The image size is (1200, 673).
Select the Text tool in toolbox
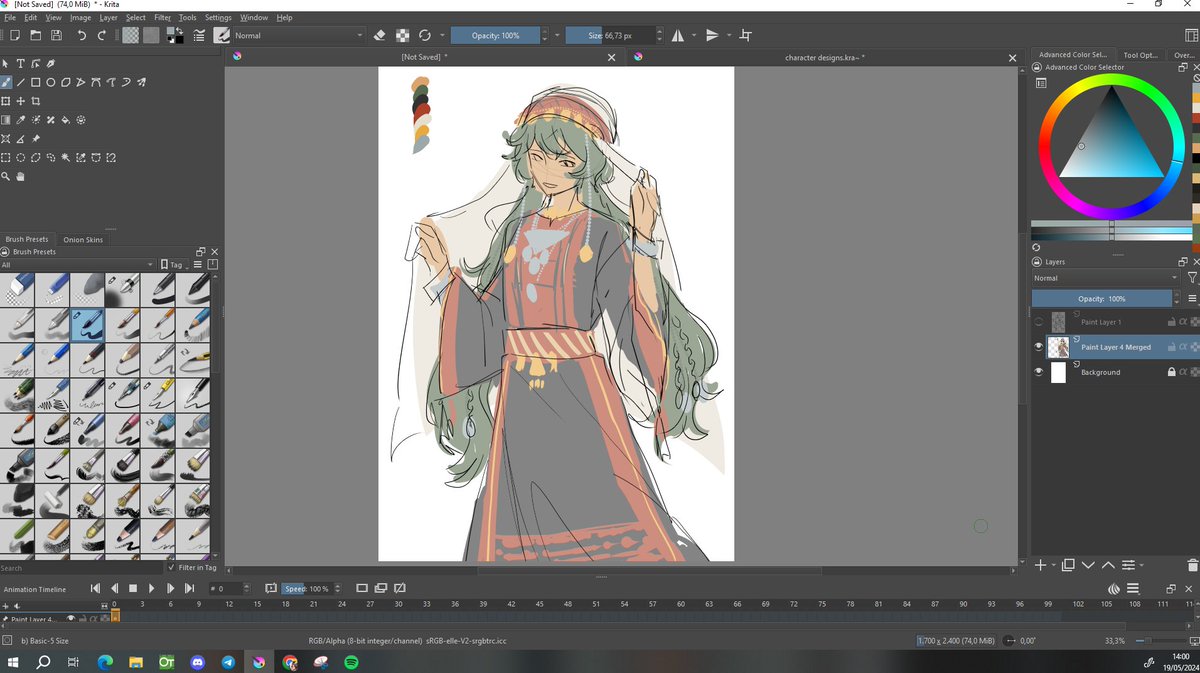point(20,63)
